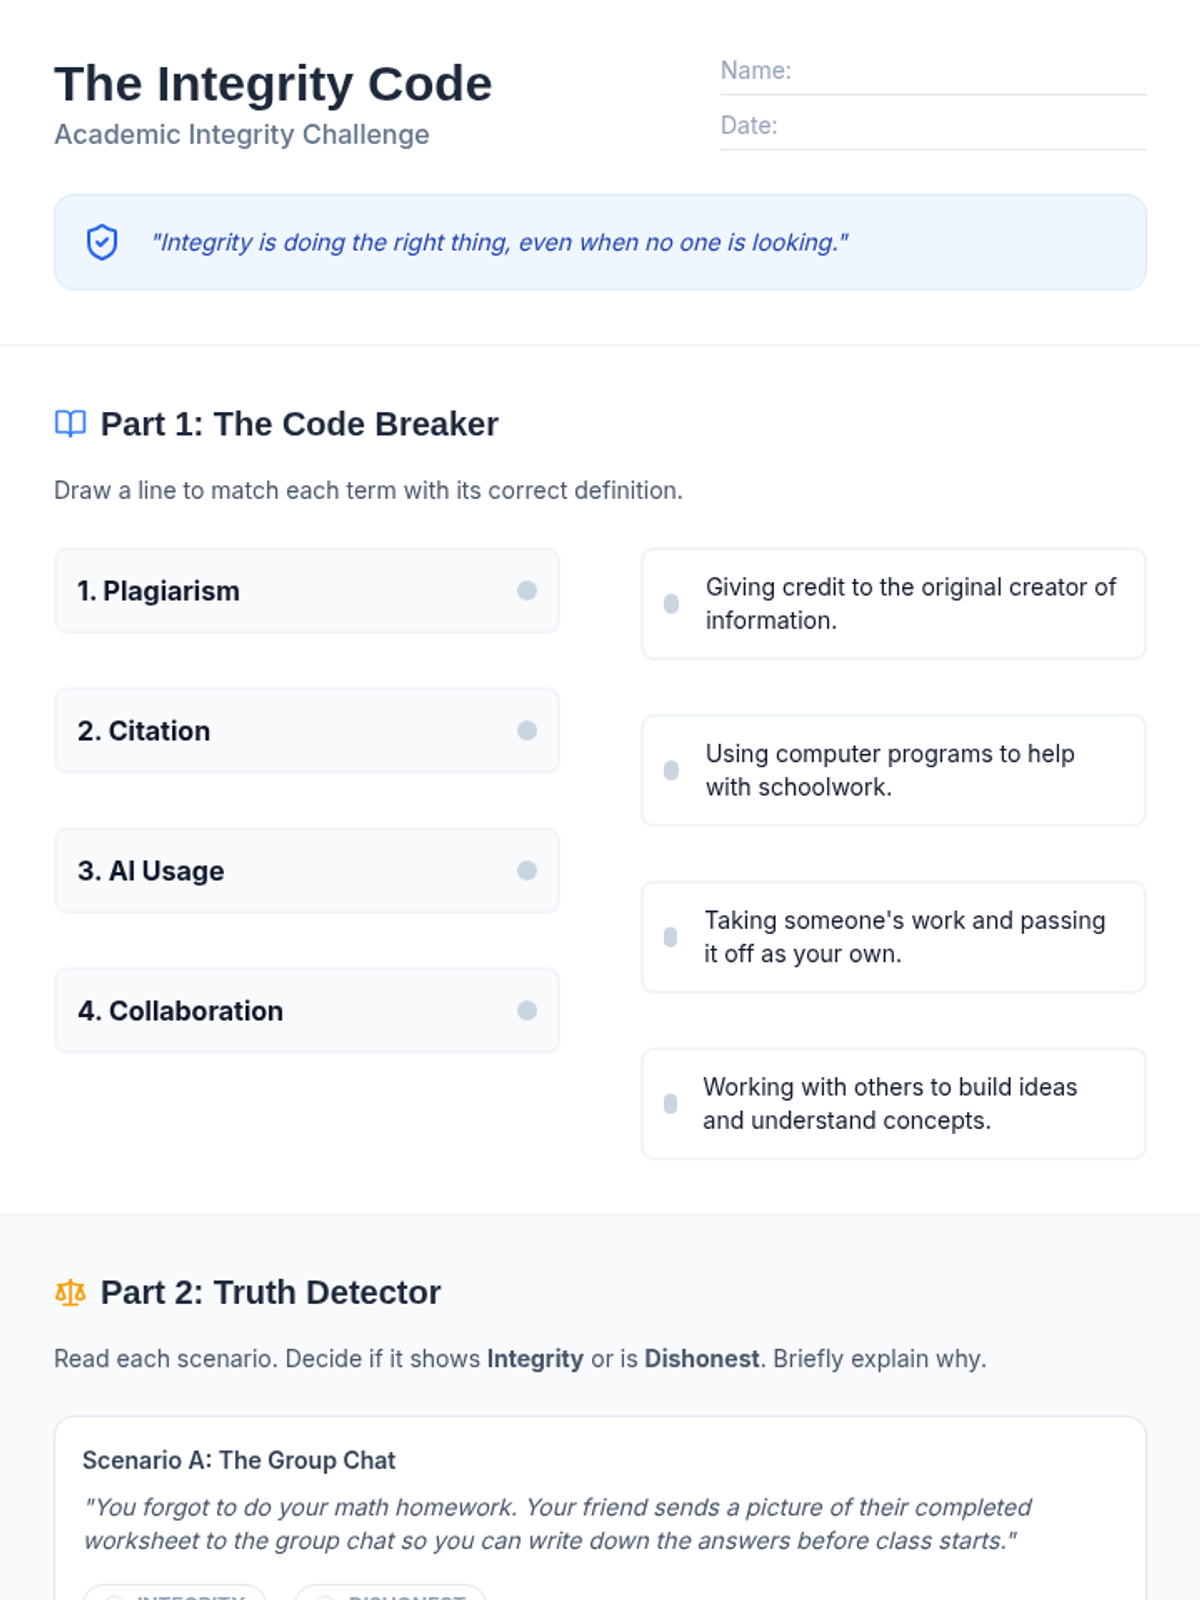Click the 'Part 1: The Code Breaker' heading
This screenshot has width=1200, height=1600.
(299, 424)
